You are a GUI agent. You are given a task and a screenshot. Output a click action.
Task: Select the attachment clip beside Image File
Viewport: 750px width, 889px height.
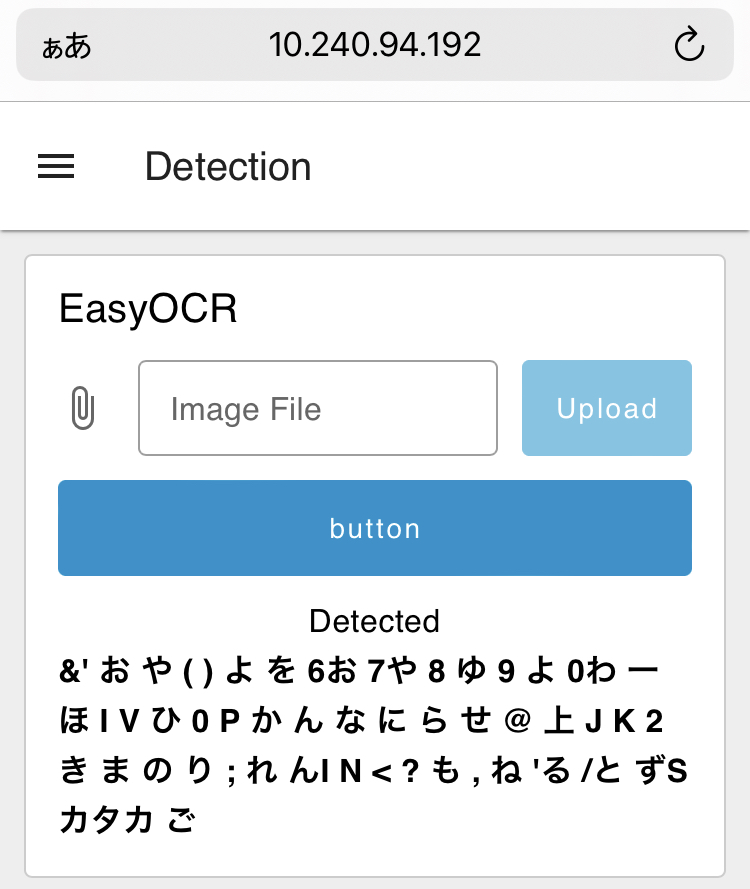point(83,408)
